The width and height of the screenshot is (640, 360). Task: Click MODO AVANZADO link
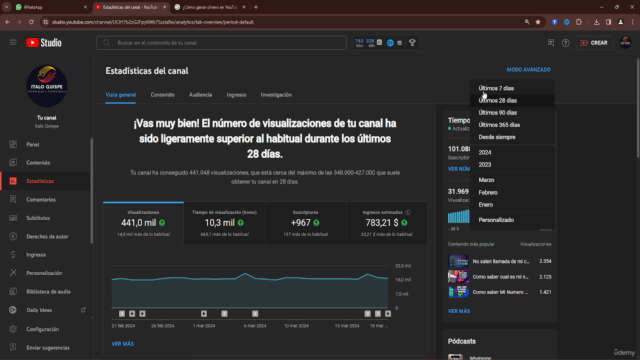(529, 70)
